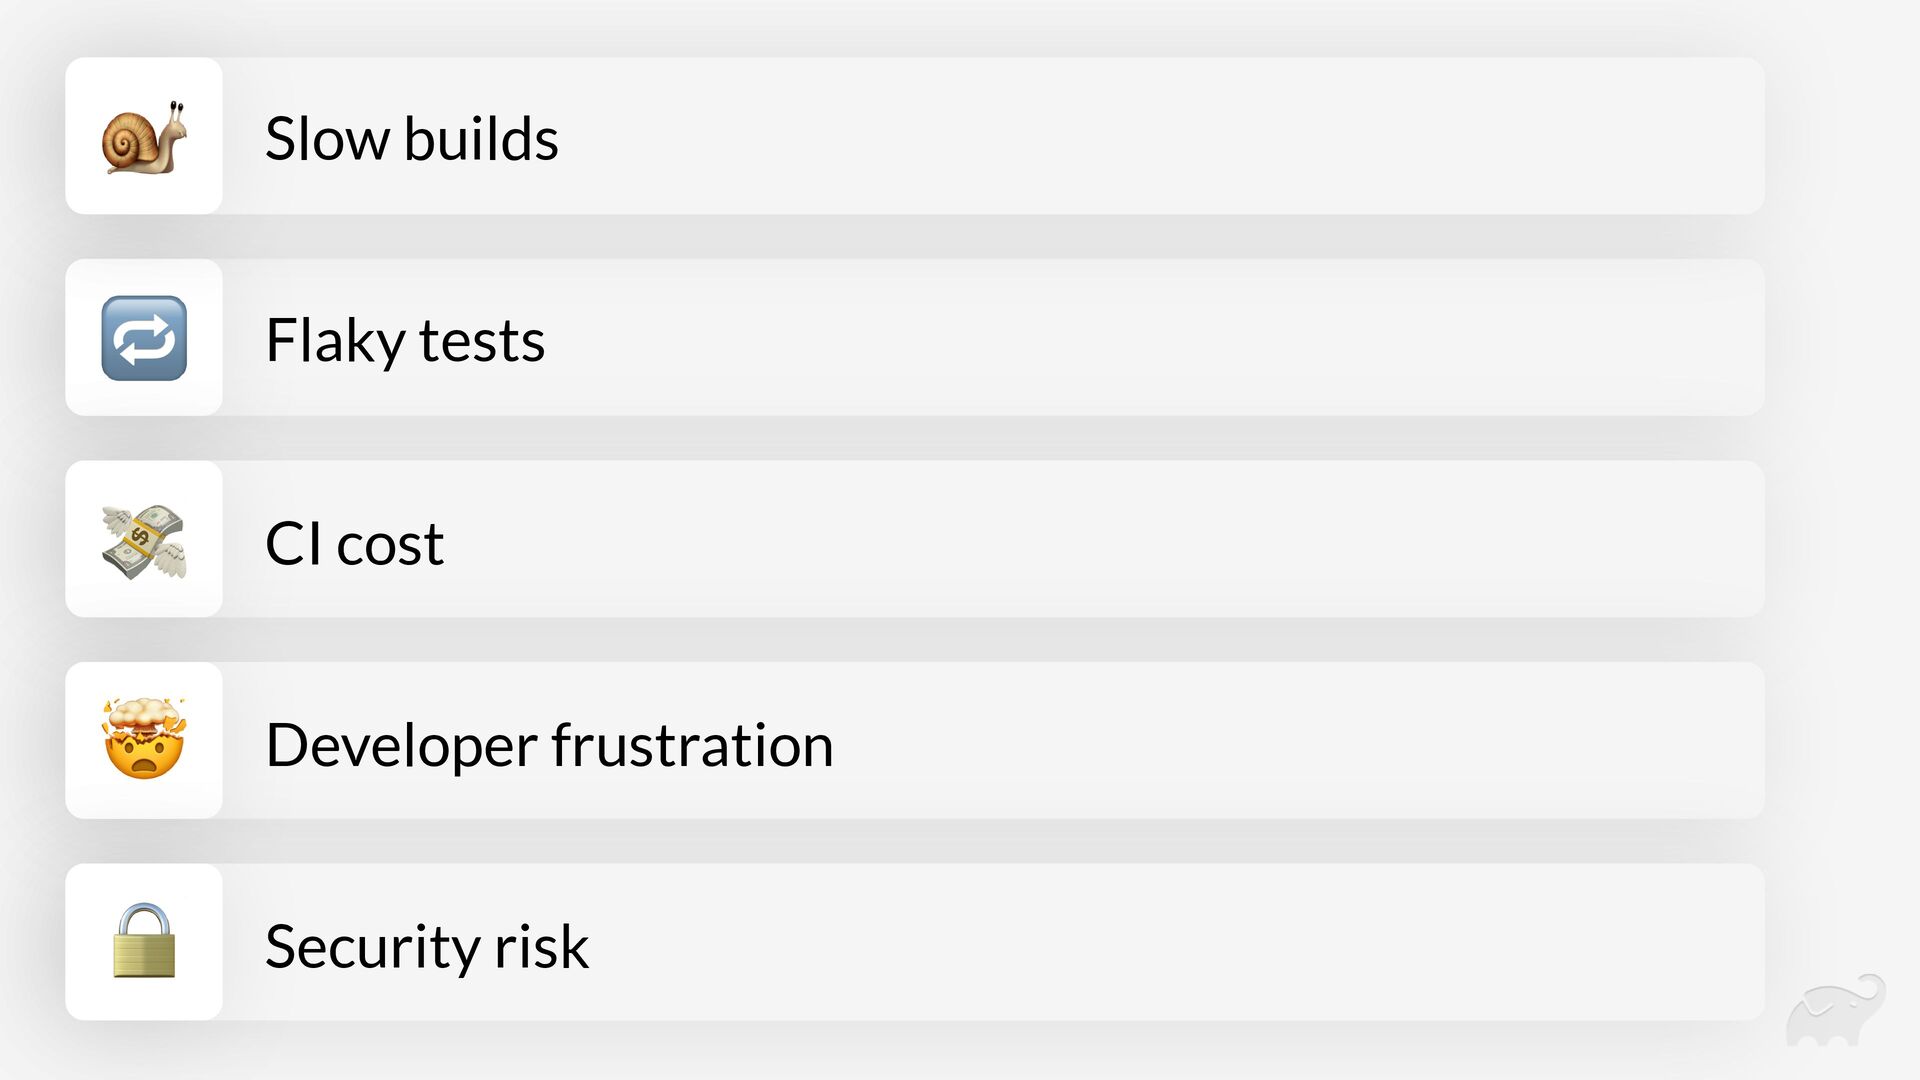1920x1080 pixels.
Task: Click the snail emoji icon
Action: click(x=144, y=137)
